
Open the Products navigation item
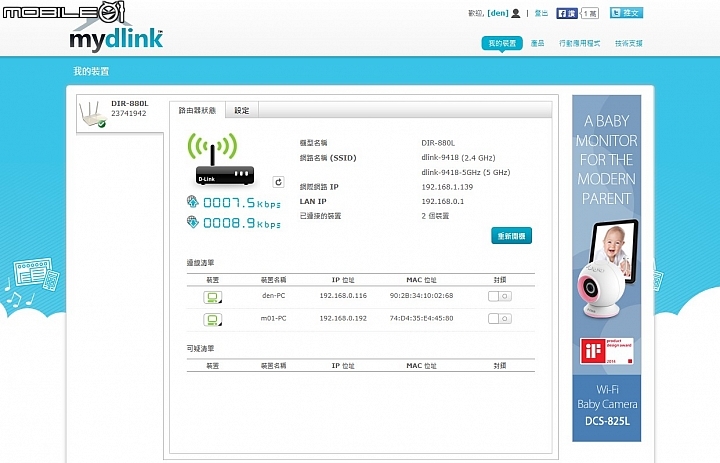click(x=537, y=43)
